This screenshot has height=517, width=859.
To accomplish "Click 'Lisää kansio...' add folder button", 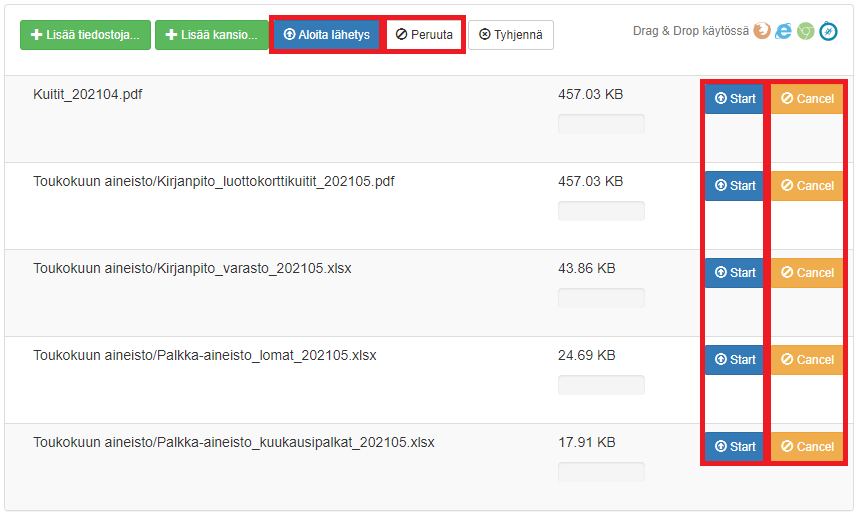I will click(211, 35).
